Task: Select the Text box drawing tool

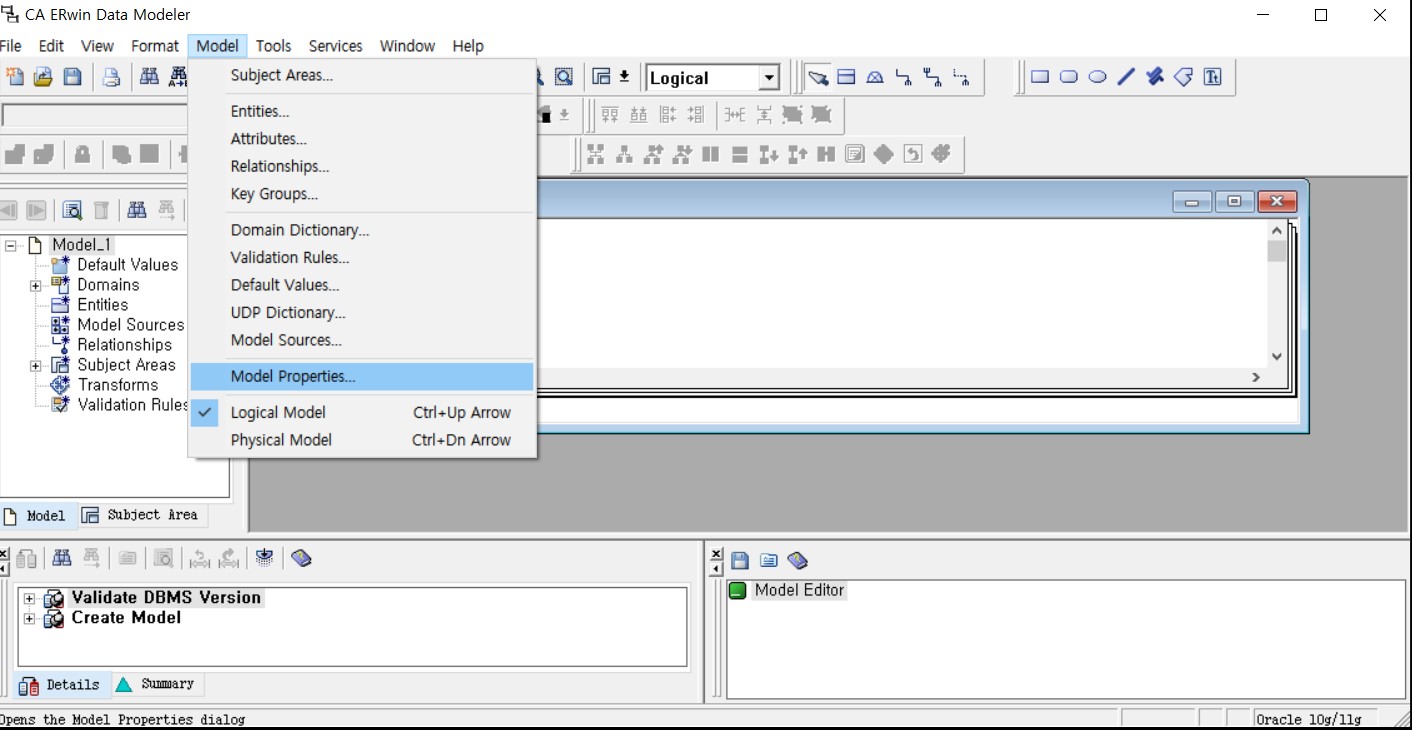Action: [x=1213, y=77]
